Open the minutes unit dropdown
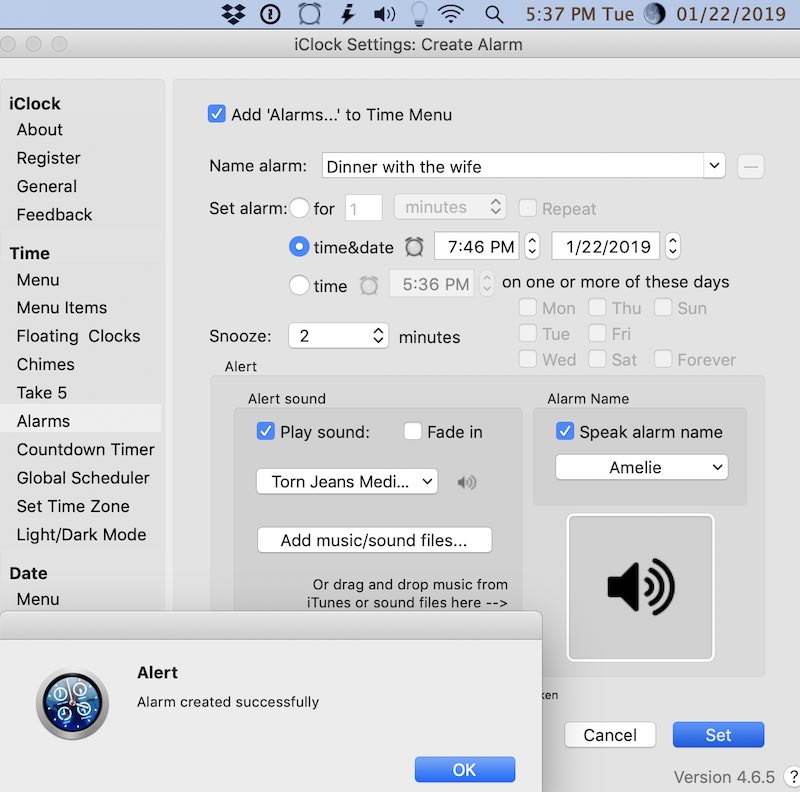This screenshot has height=792, width=800. pyautogui.click(x=450, y=207)
